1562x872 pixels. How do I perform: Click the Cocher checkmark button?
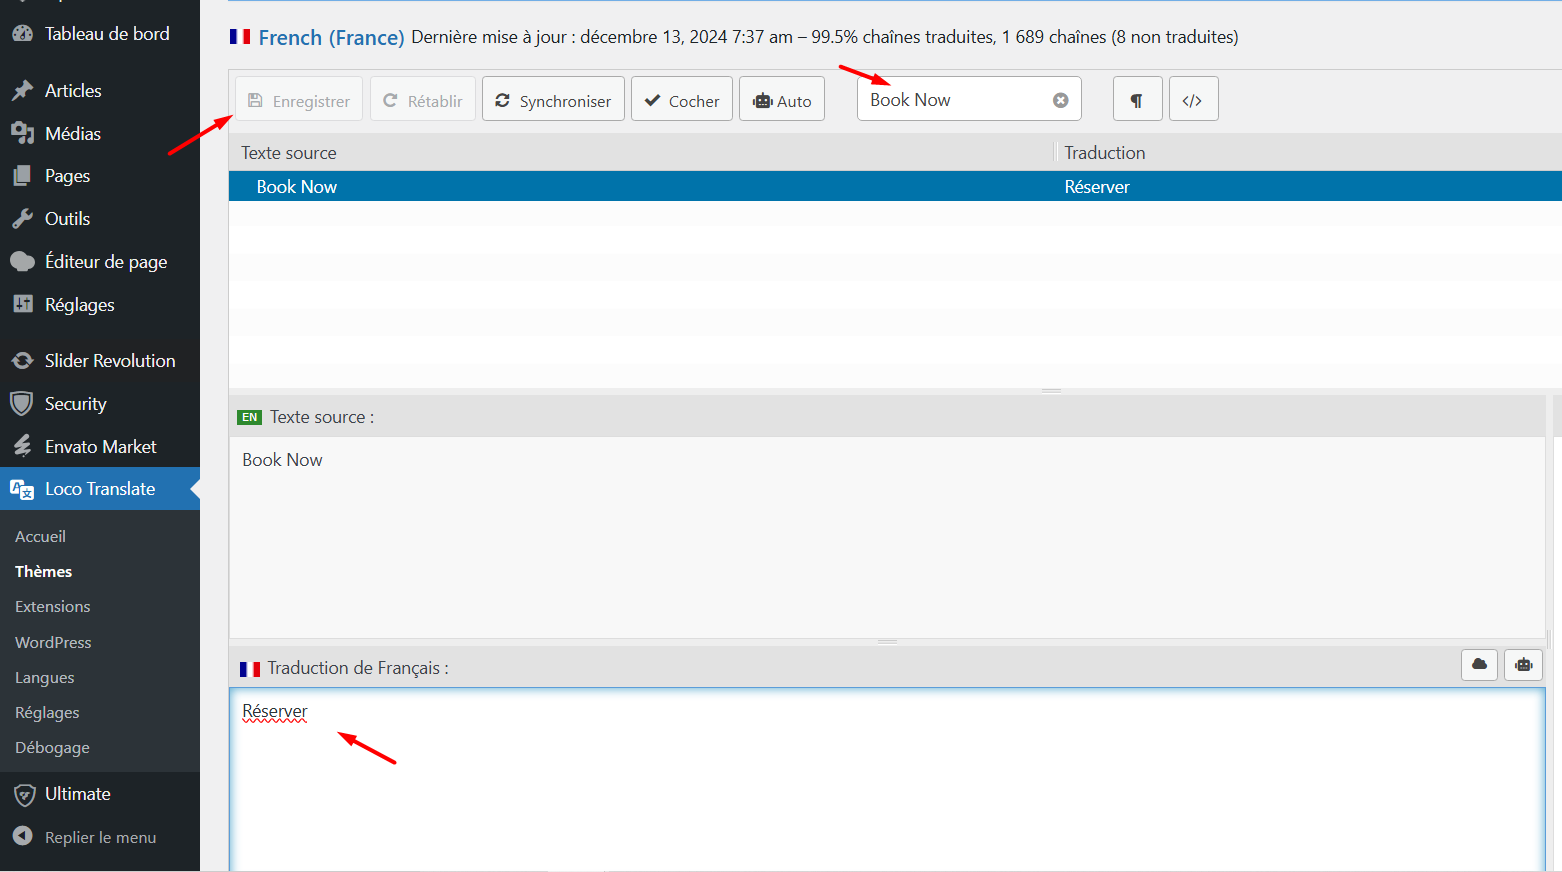[x=681, y=100]
